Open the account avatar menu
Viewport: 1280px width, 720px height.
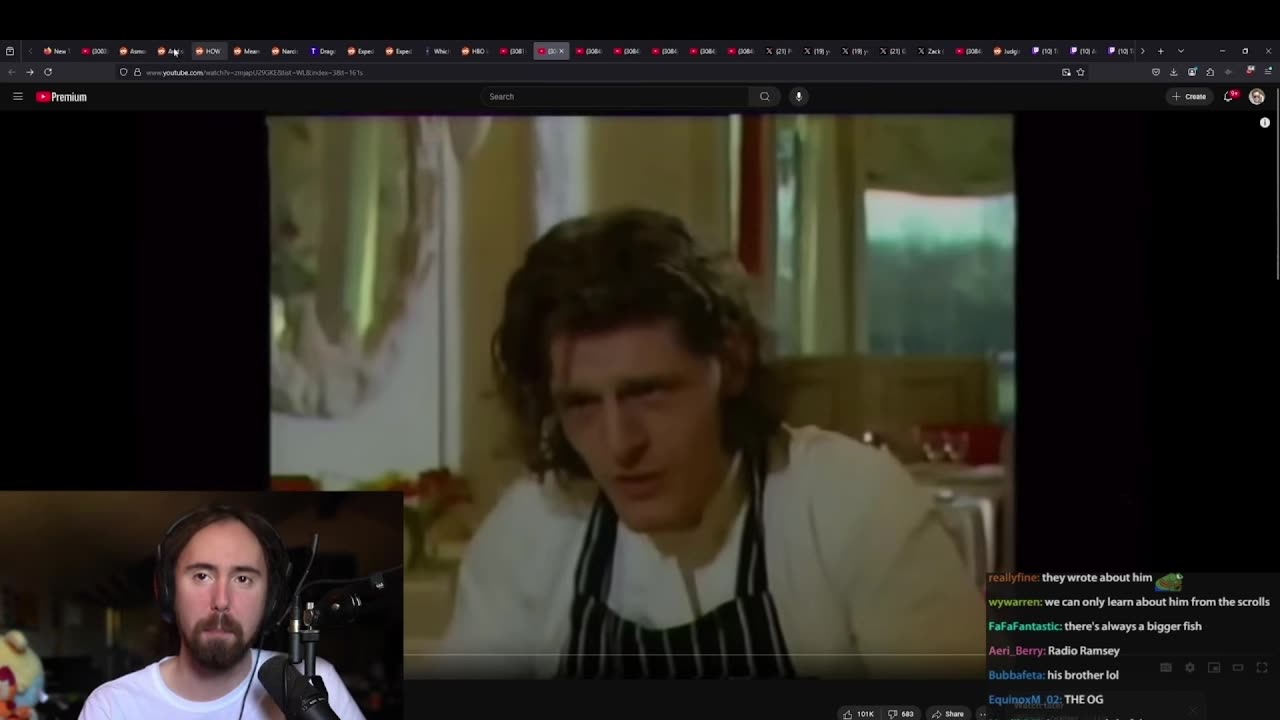[x=1257, y=96]
